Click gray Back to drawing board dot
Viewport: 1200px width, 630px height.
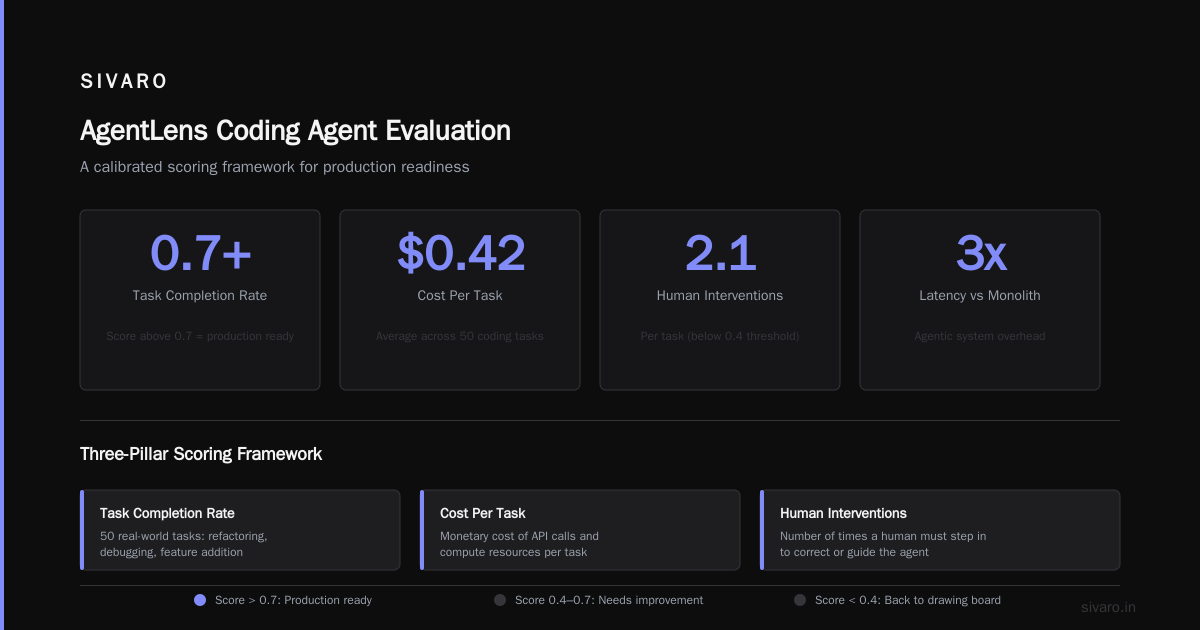(x=800, y=600)
